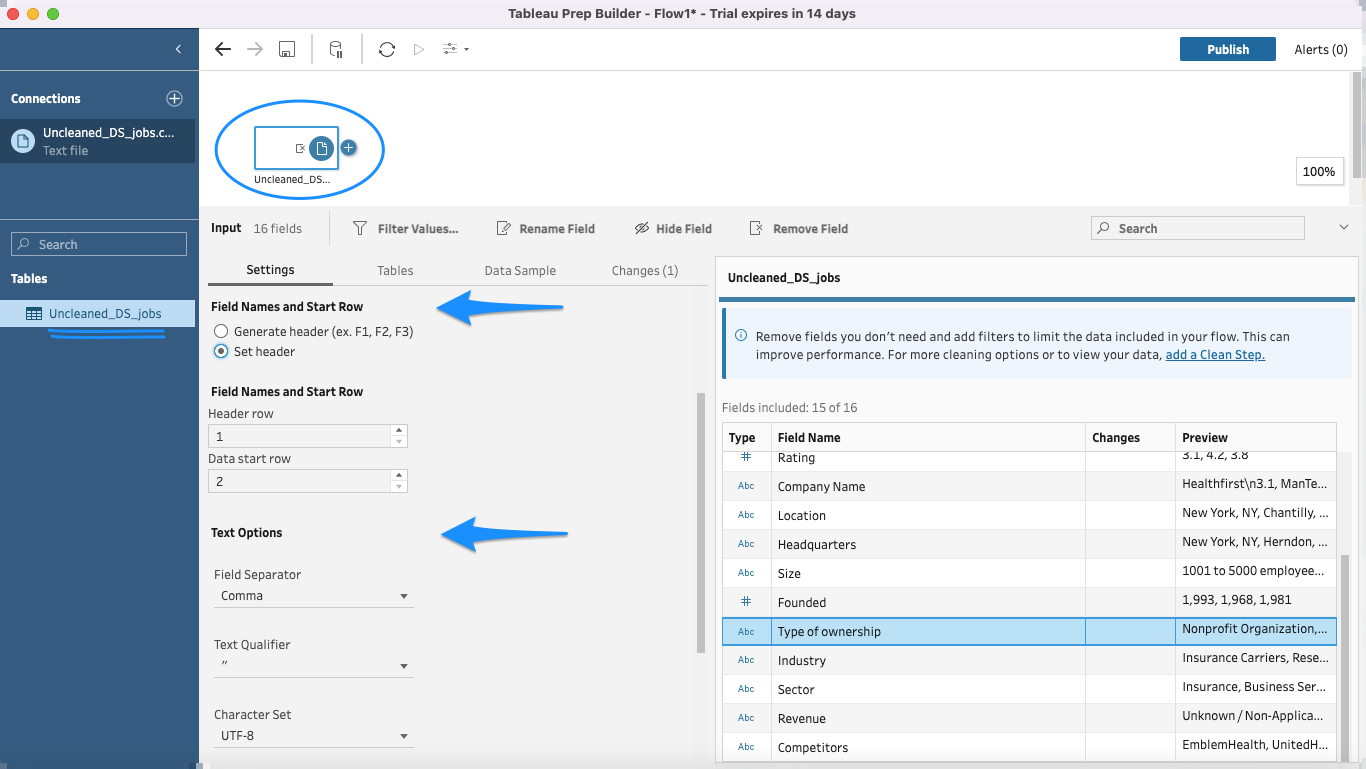Viewport: 1366px width, 769px height.
Task: Select the Uncleaned_DS_jobs text file connection
Action: tap(98, 141)
